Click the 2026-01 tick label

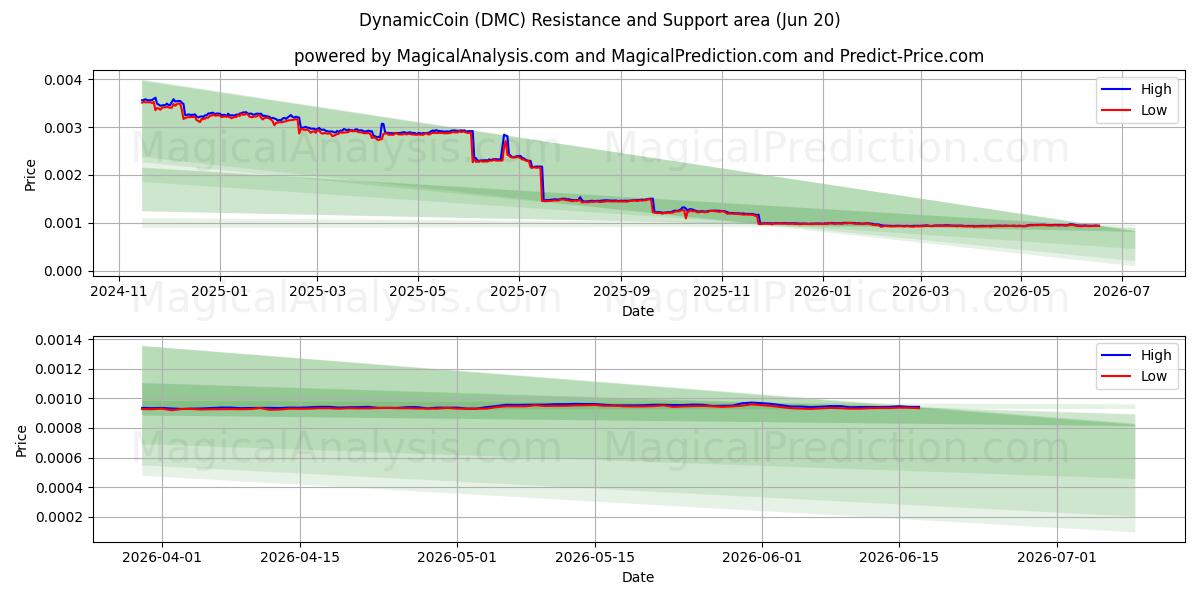822,291
